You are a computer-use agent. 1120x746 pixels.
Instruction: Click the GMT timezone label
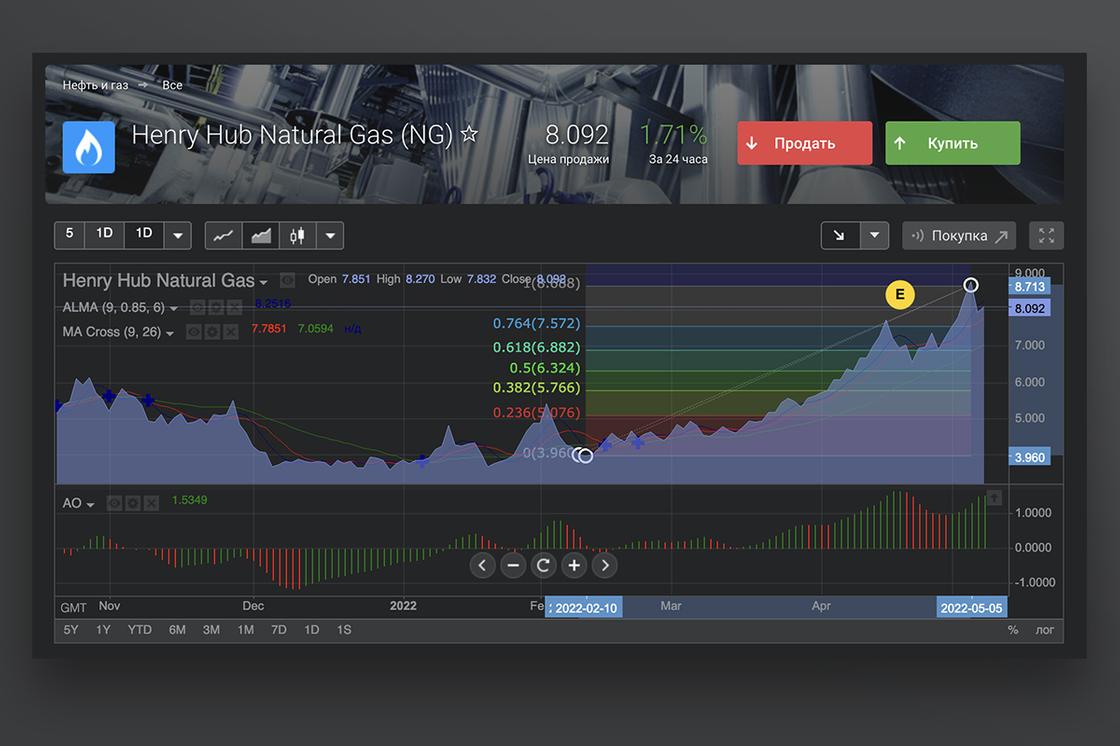pos(73,607)
